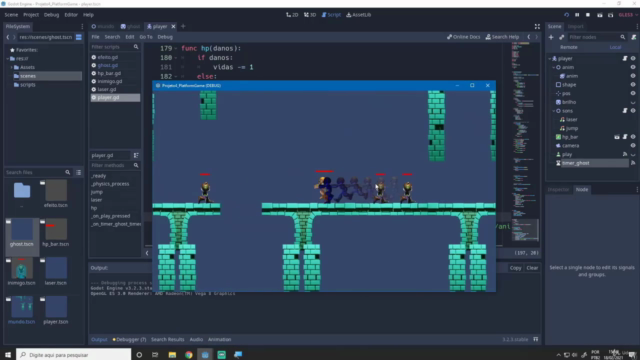Go to next script edit location

pos(537,37)
